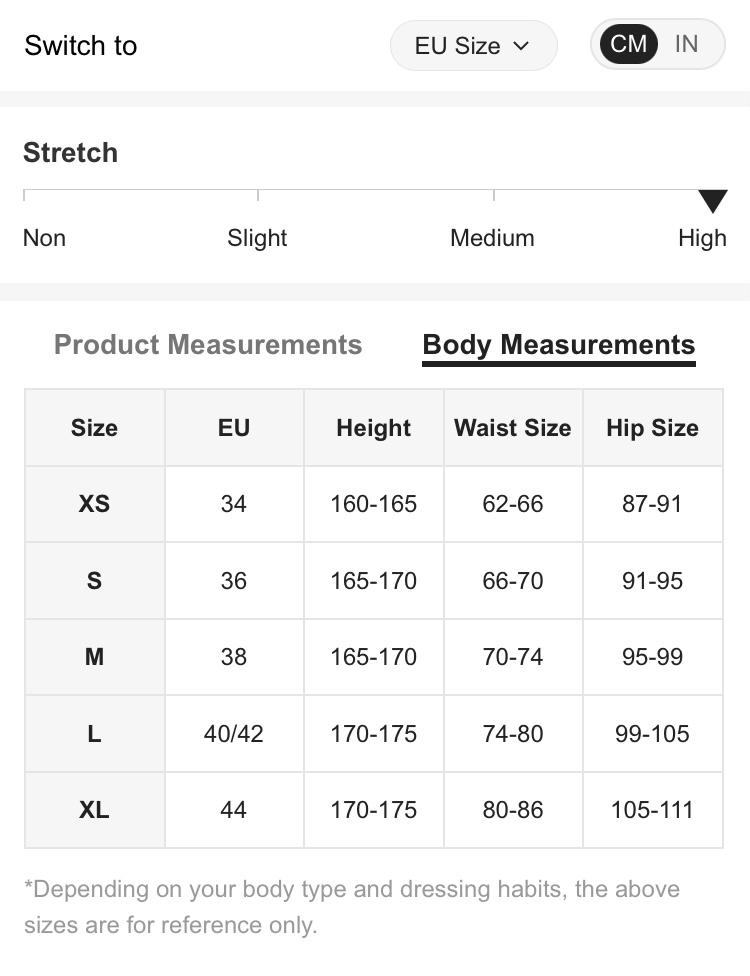Click the chevron arrow beside EU Size
This screenshot has width=750, height=976.
tap(521, 46)
